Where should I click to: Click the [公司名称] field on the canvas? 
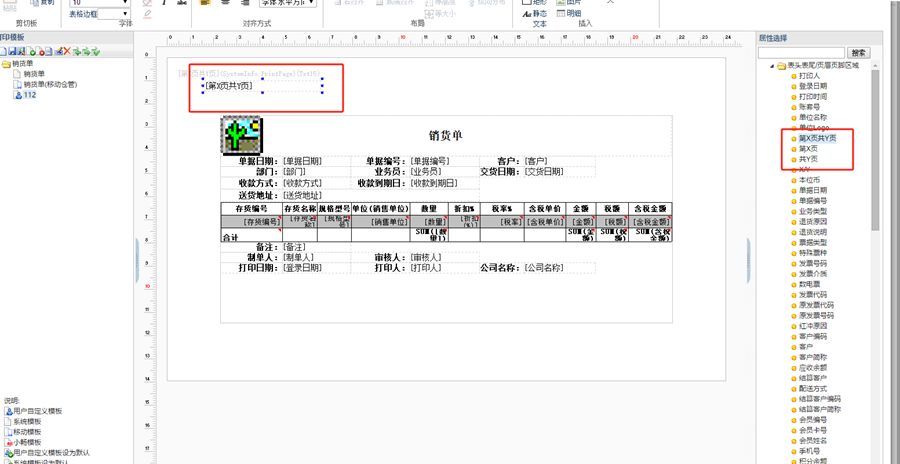[545, 268]
